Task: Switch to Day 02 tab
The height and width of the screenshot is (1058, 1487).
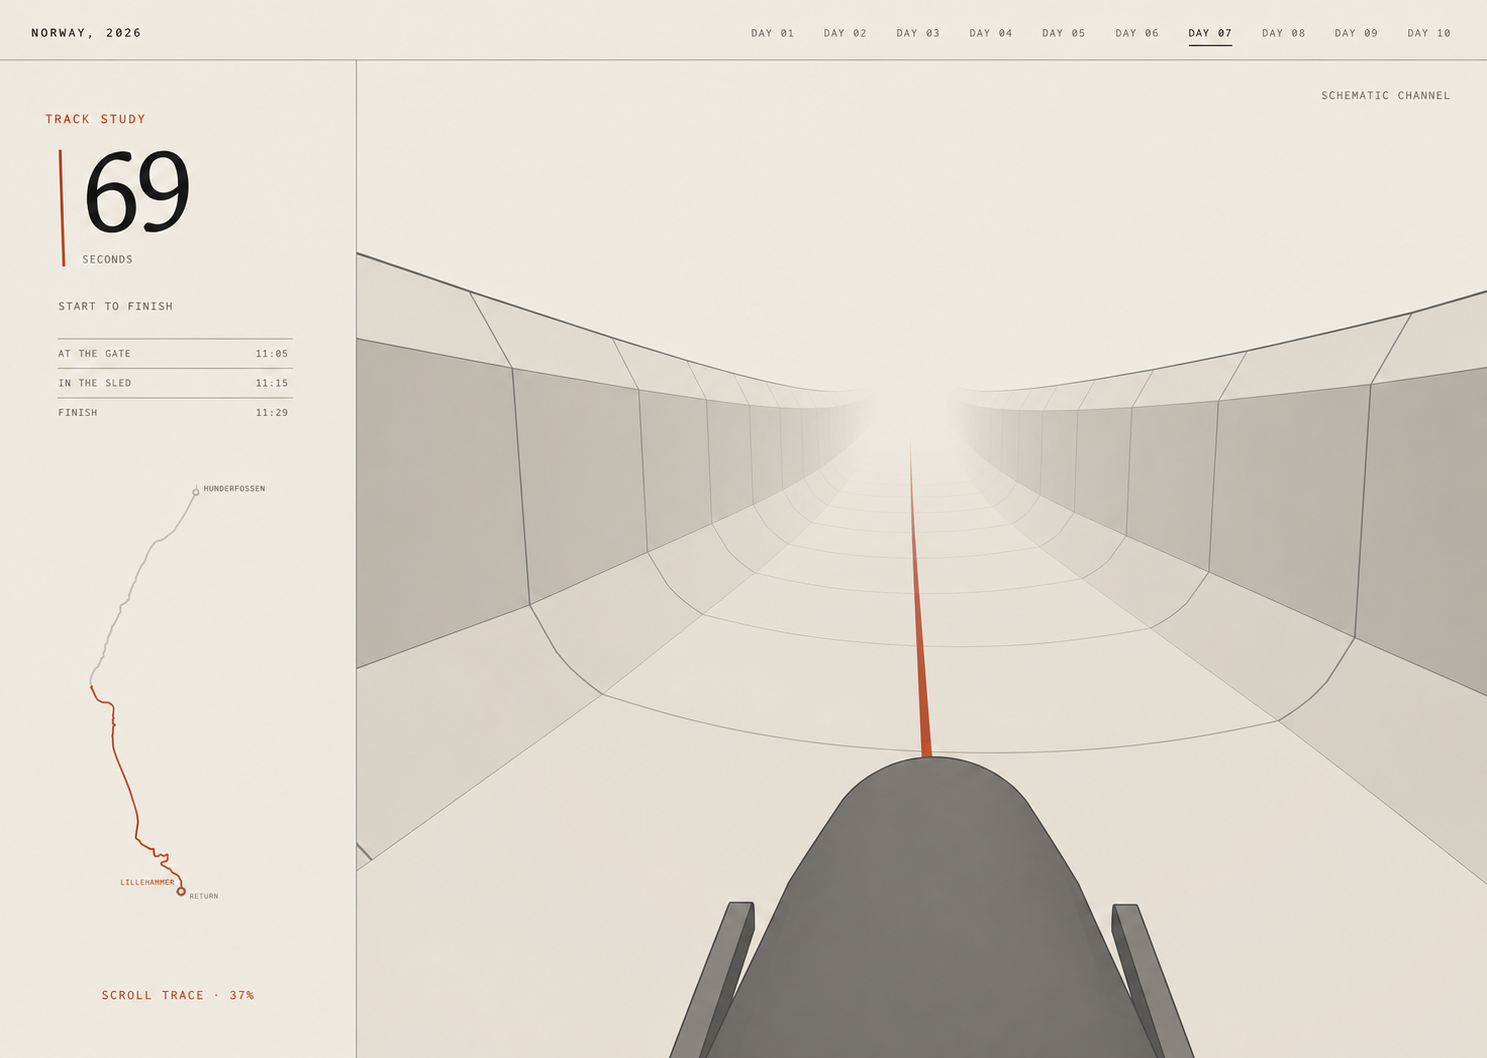Action: tap(845, 33)
